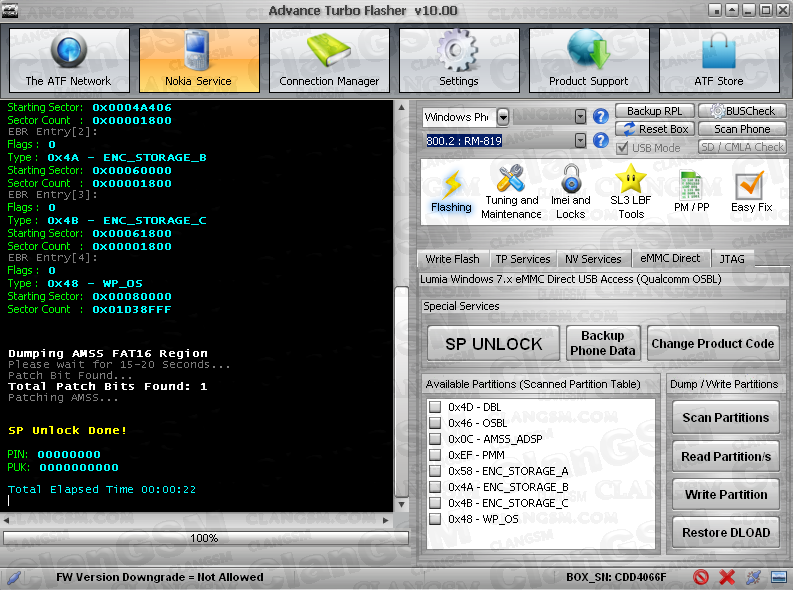Click the 100% progress bar
Screen dimensions: 793x590
205,538
